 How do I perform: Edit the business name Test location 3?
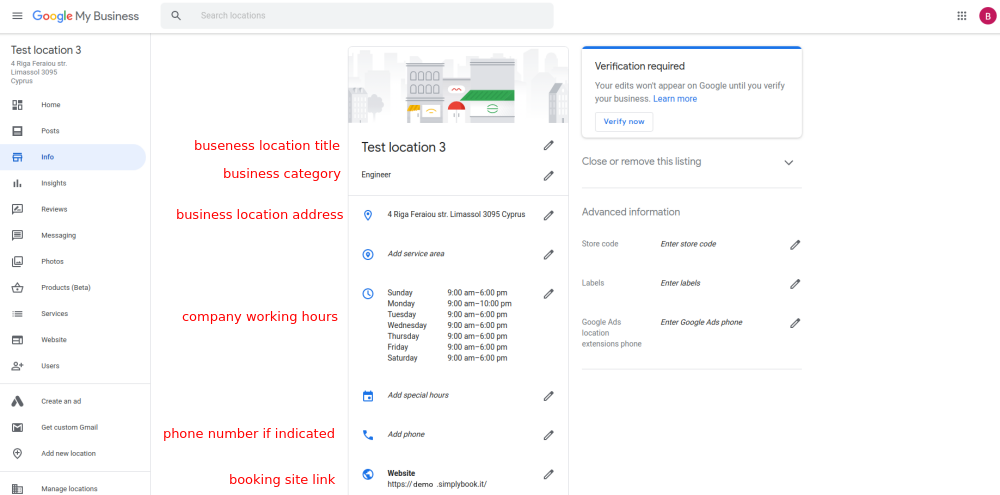pyautogui.click(x=548, y=146)
